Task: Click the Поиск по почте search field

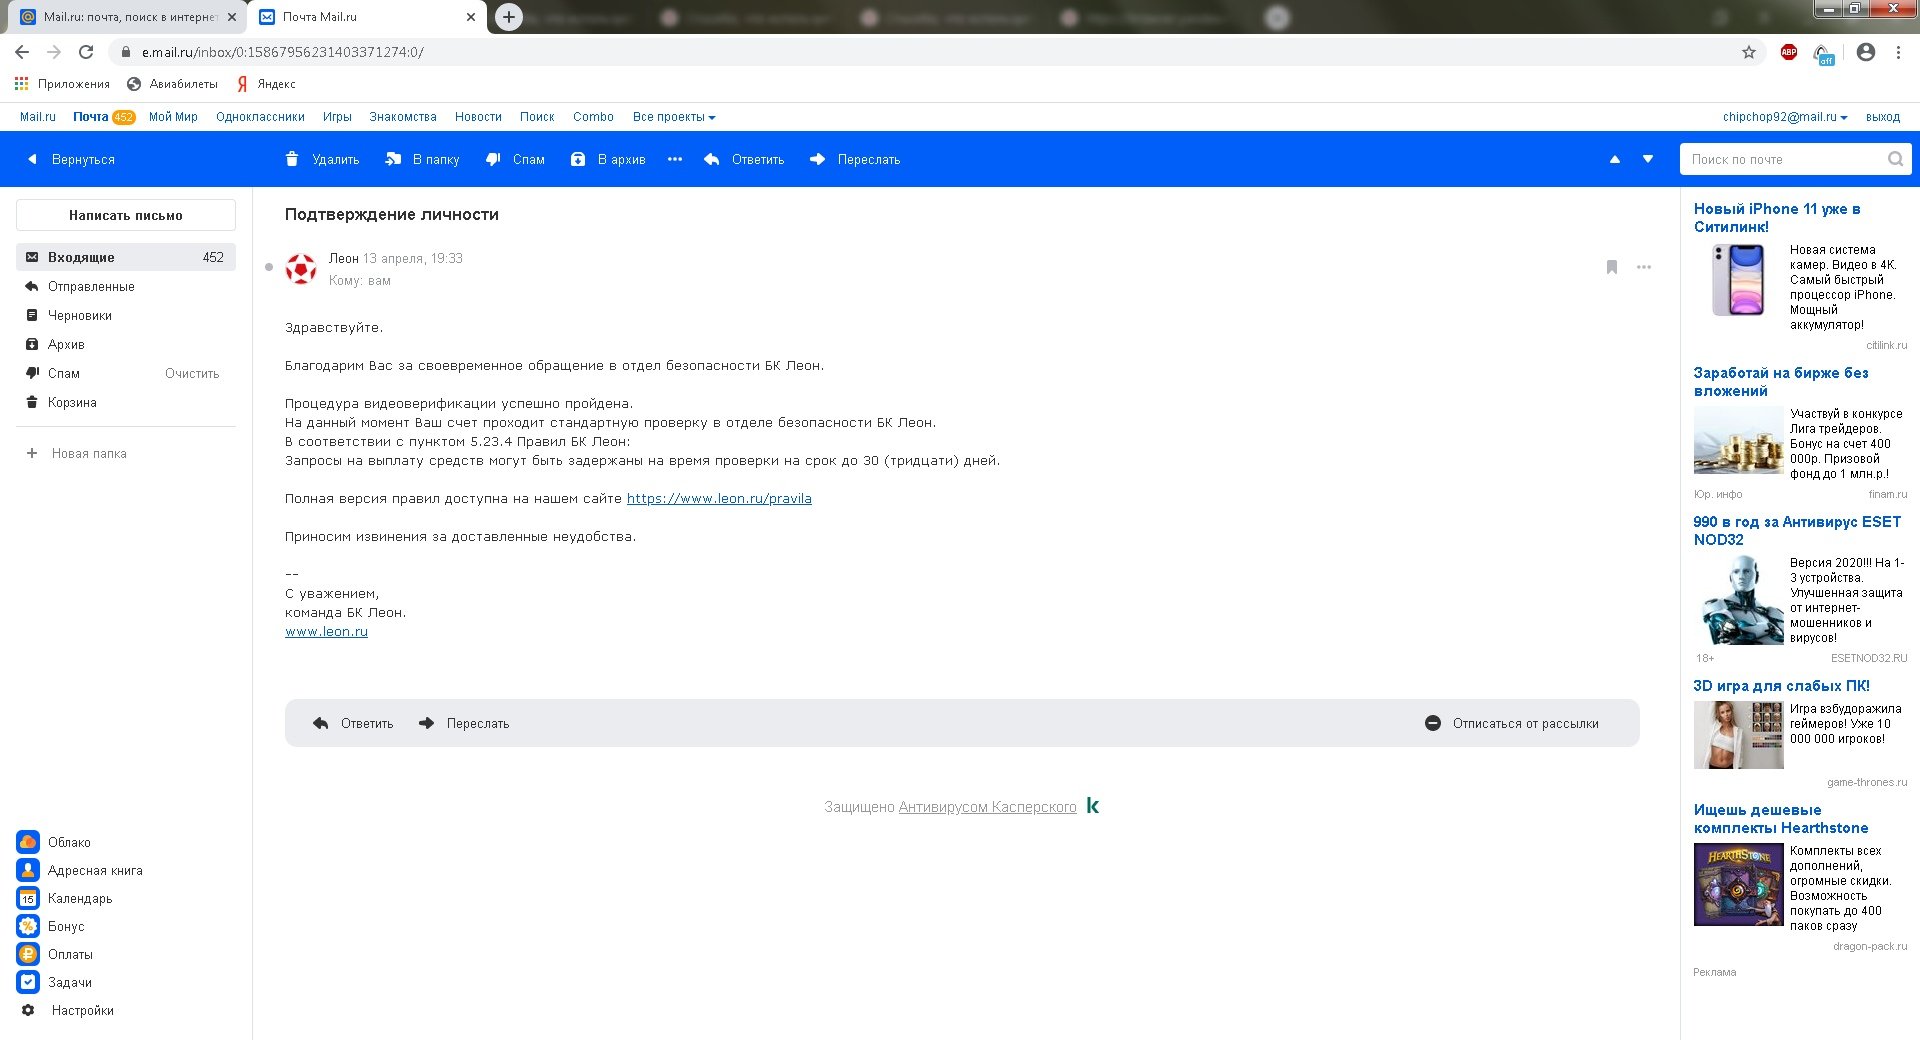Action: [1783, 159]
